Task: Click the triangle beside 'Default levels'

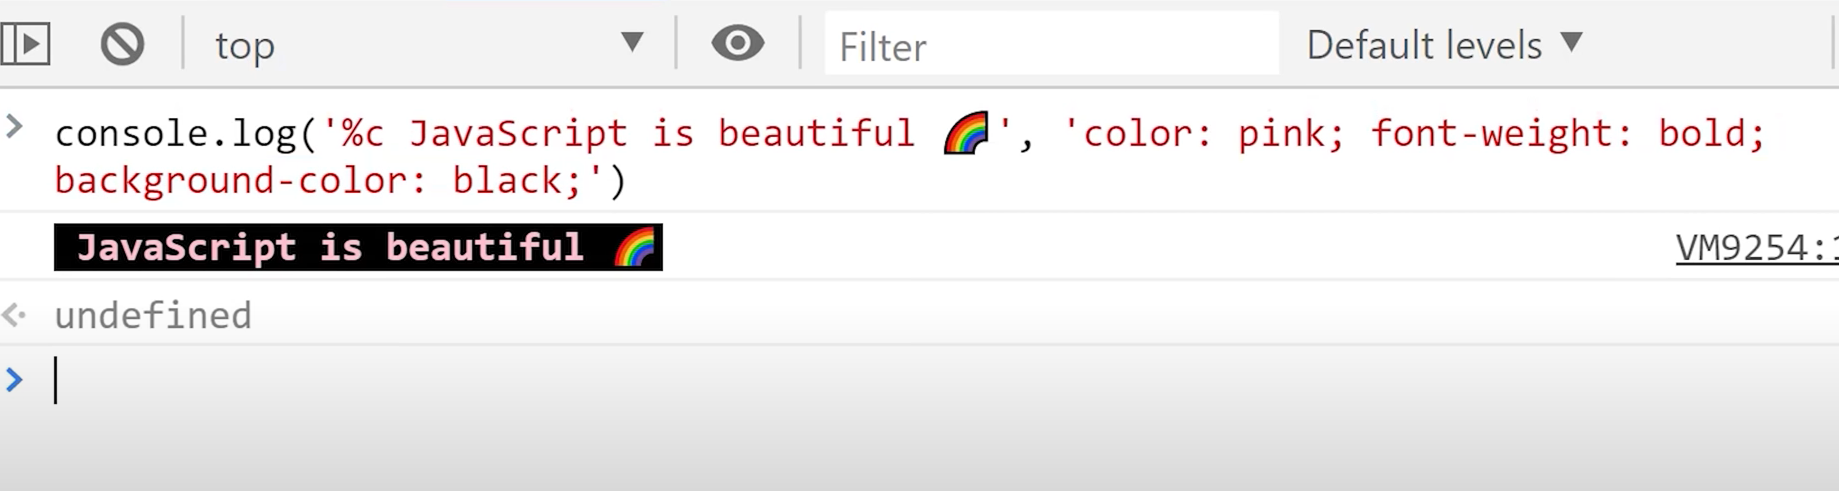Action: (1572, 42)
